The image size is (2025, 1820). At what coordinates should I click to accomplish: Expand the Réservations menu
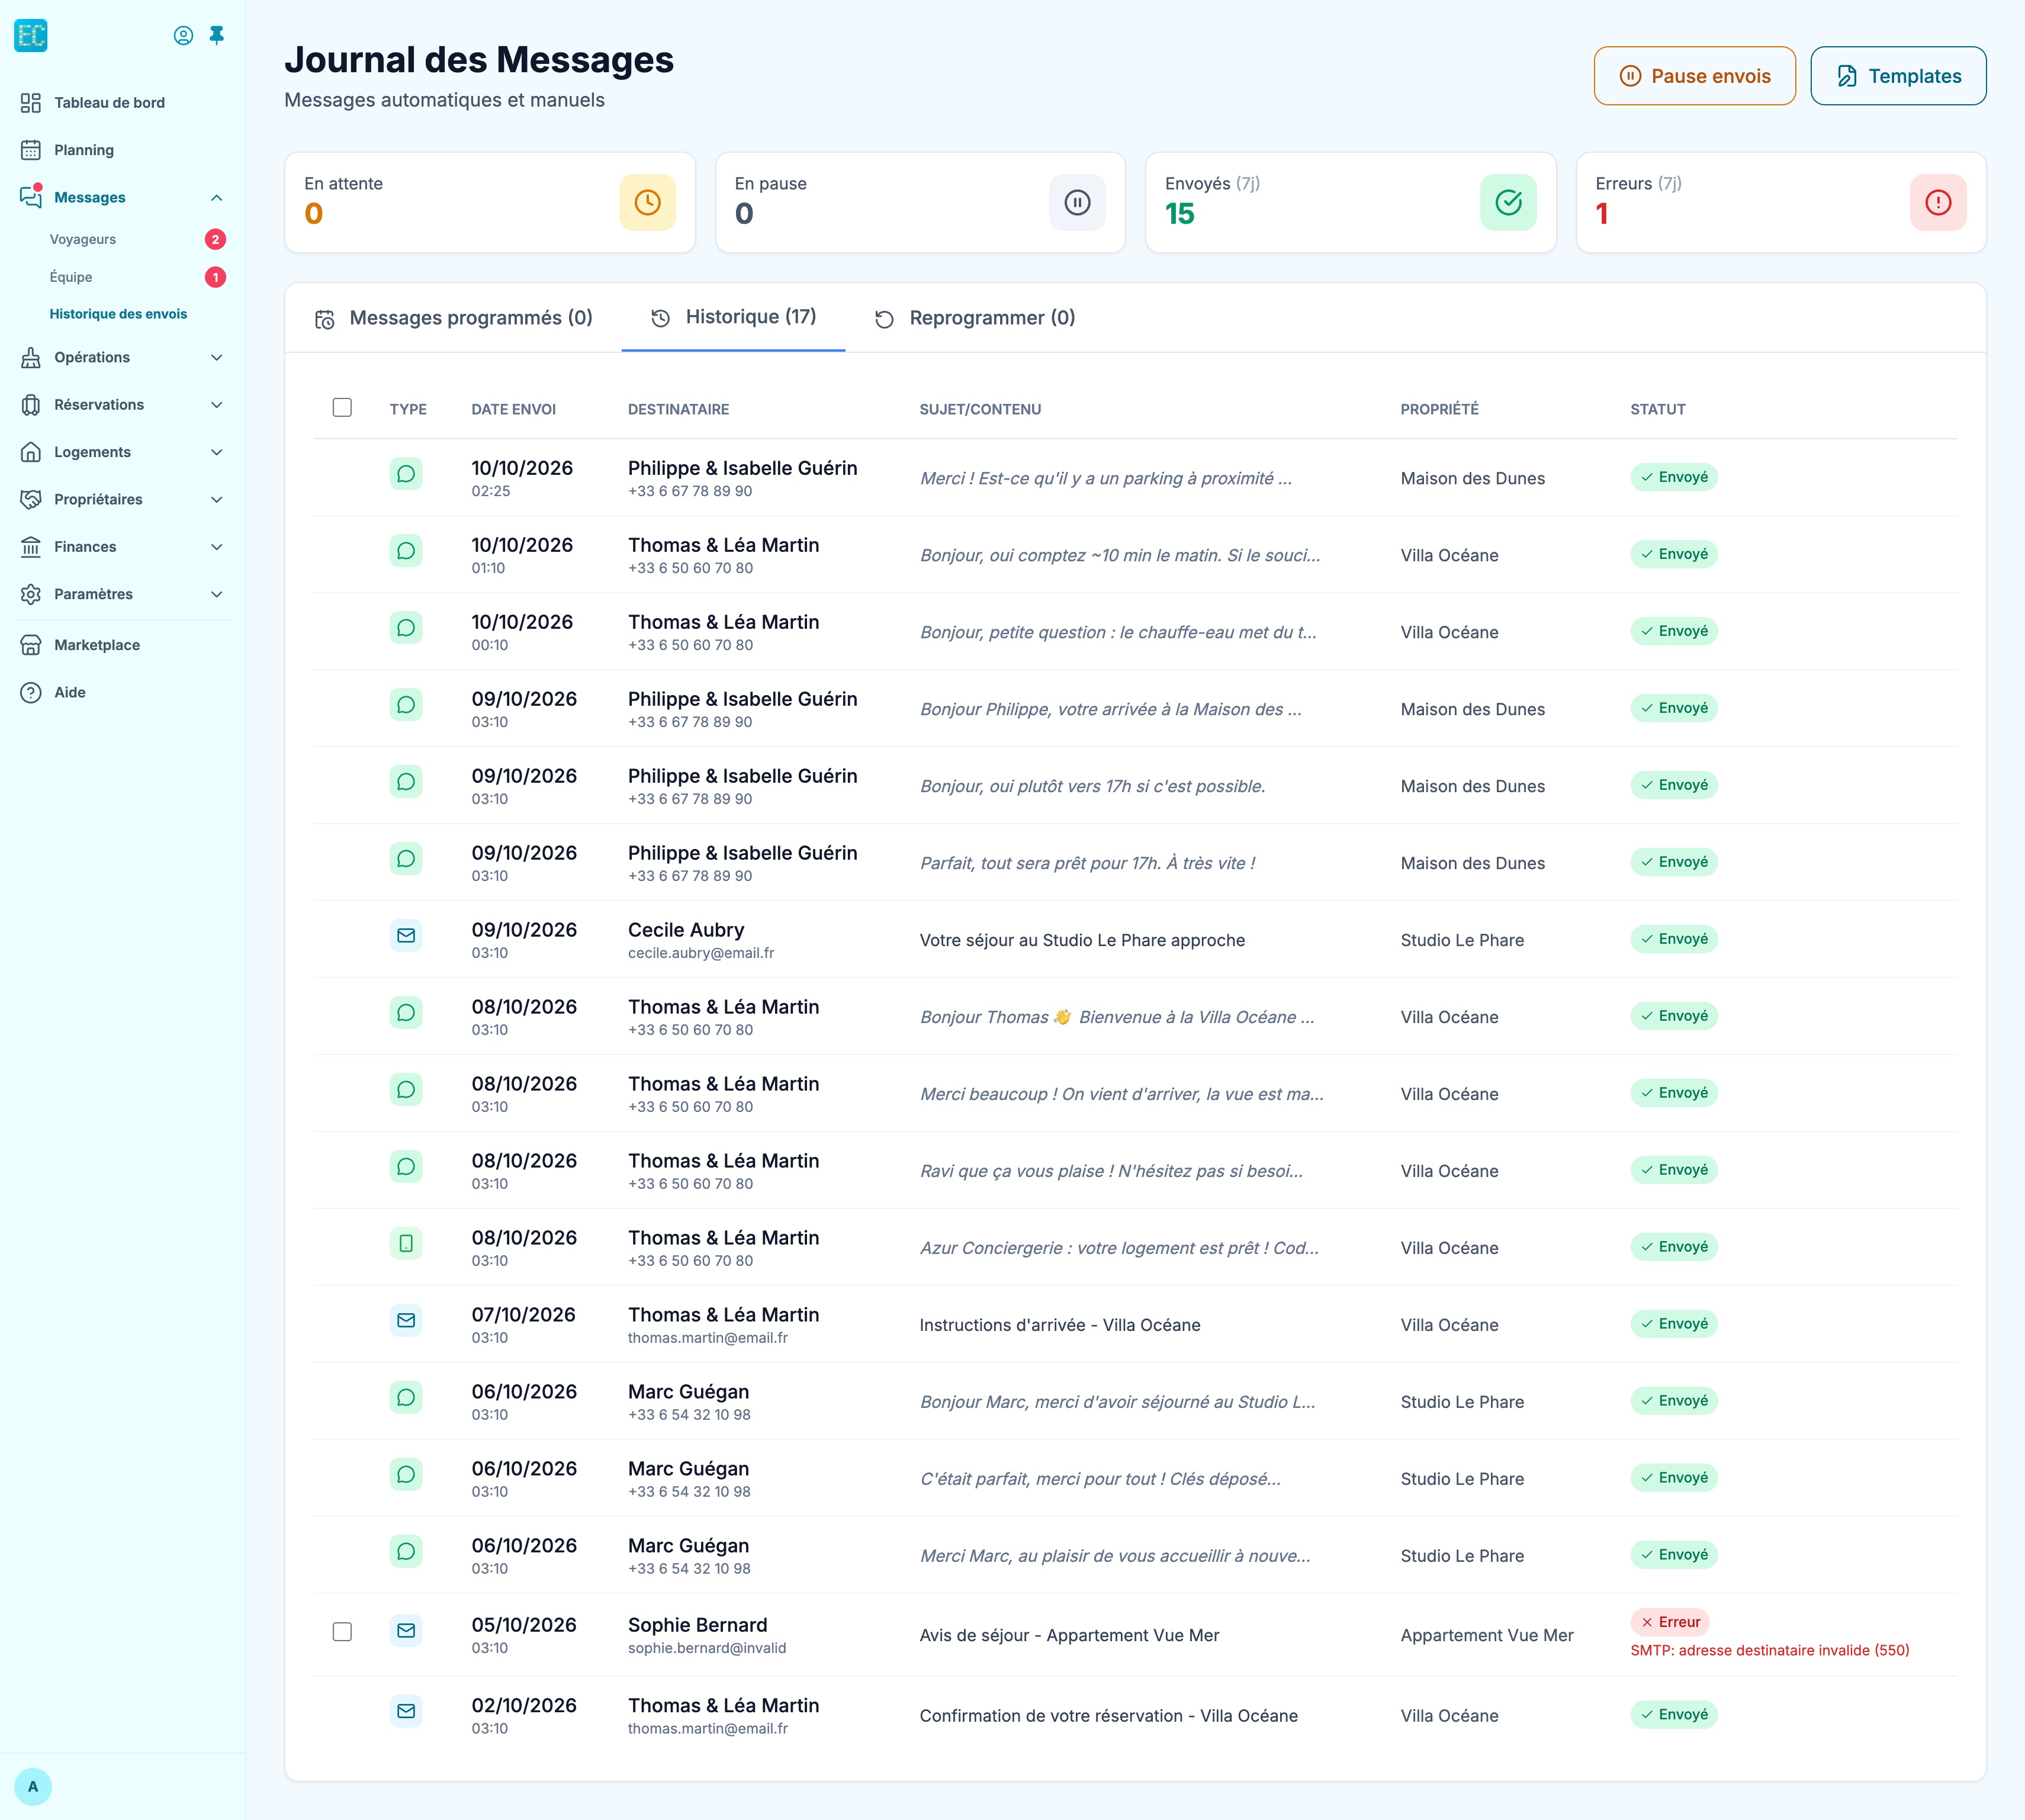(122, 405)
